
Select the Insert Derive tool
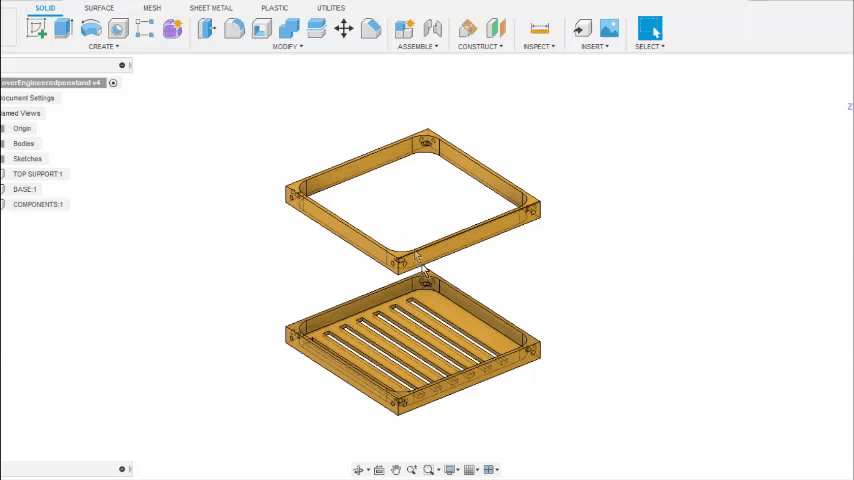pos(582,28)
